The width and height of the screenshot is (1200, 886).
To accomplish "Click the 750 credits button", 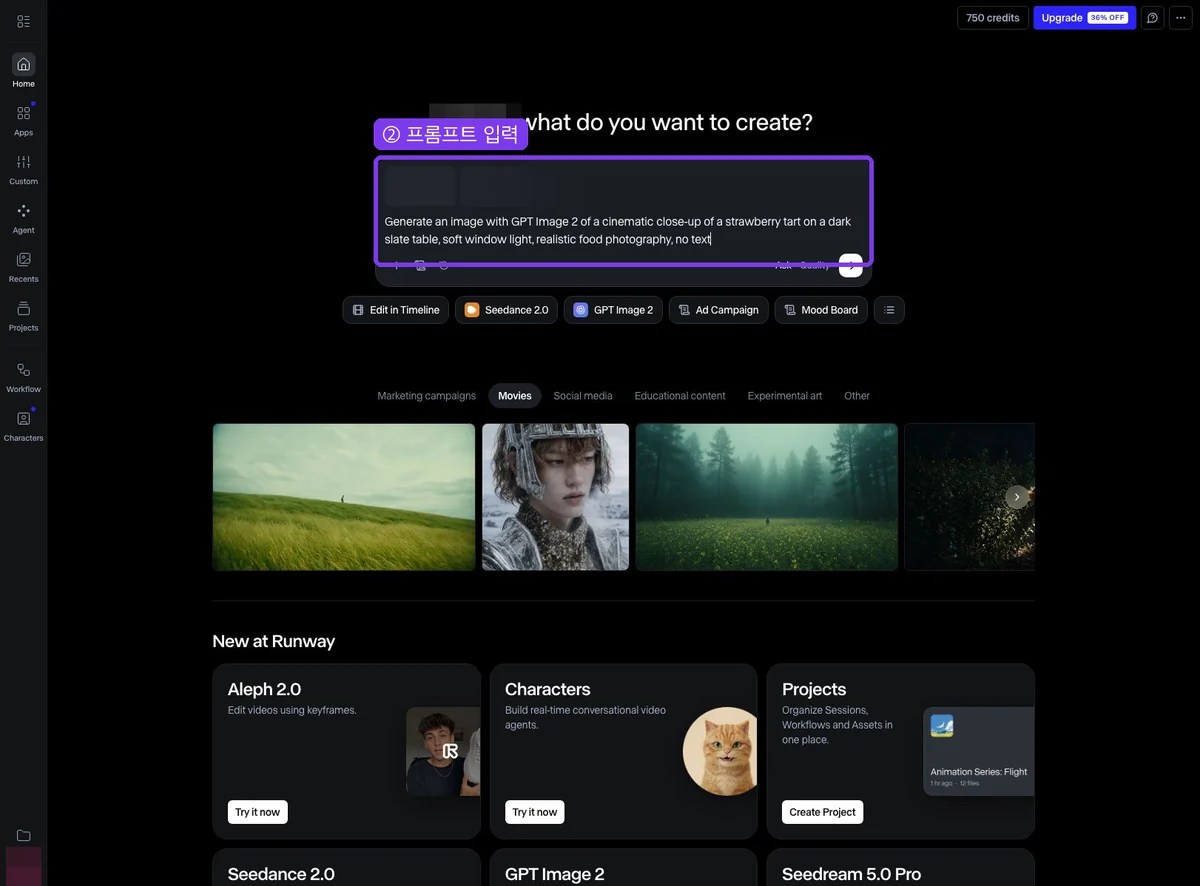I will [993, 18].
